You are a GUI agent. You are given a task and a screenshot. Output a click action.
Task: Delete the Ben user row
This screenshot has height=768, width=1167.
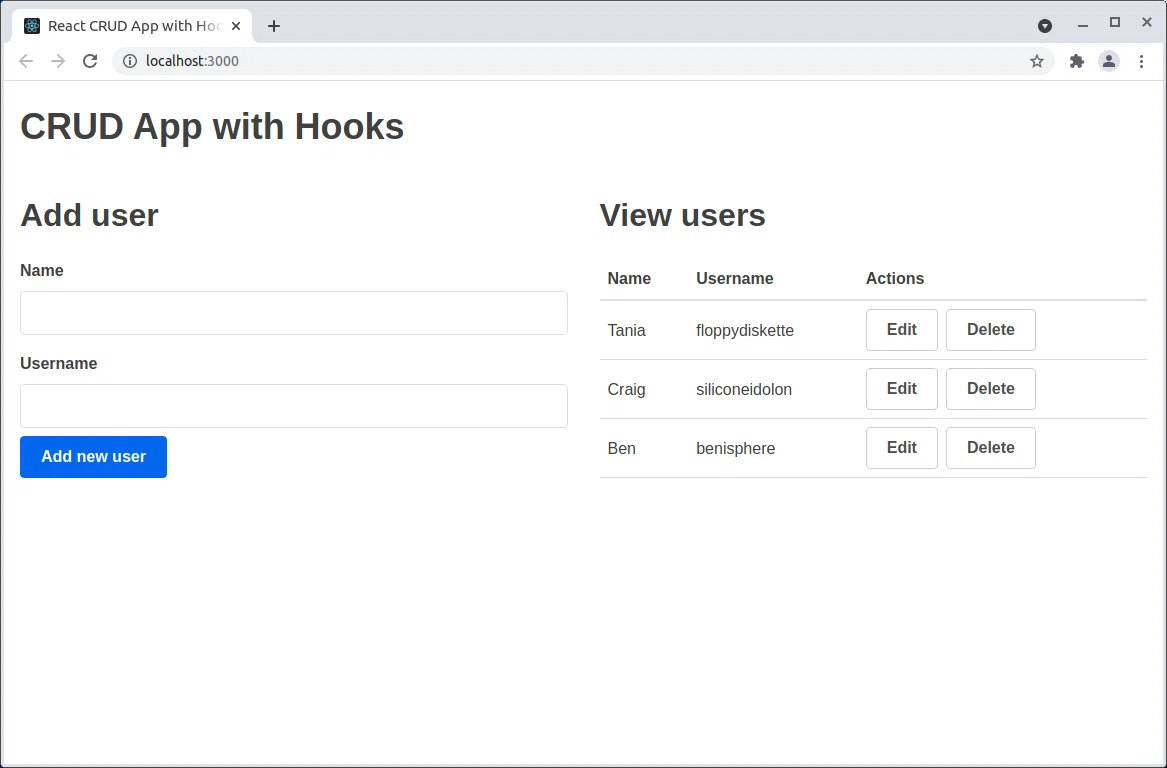pyautogui.click(x=991, y=447)
